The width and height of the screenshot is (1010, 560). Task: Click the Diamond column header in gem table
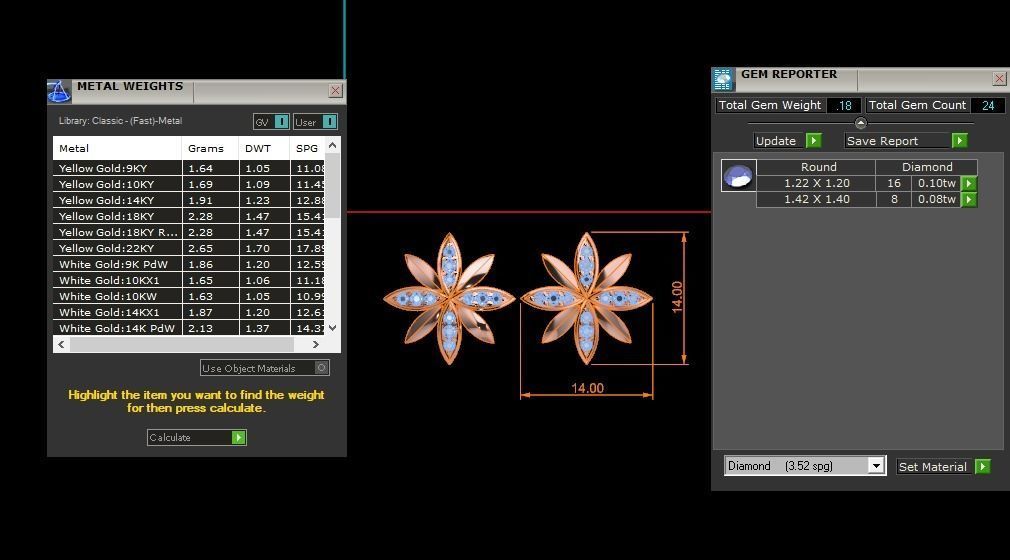[926, 167]
